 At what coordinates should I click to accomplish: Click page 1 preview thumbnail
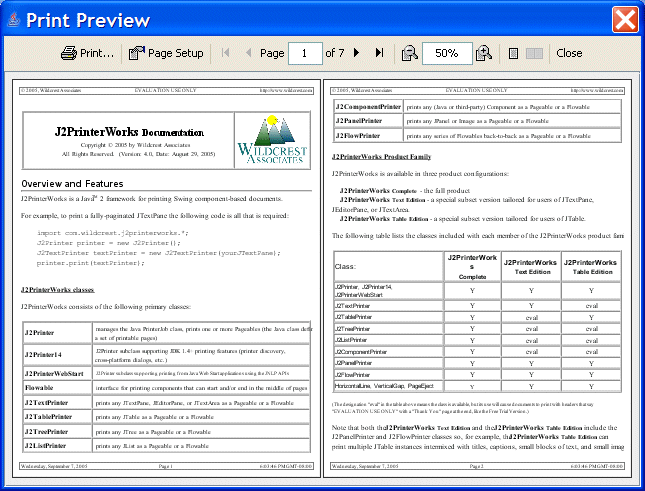[x=166, y=278]
